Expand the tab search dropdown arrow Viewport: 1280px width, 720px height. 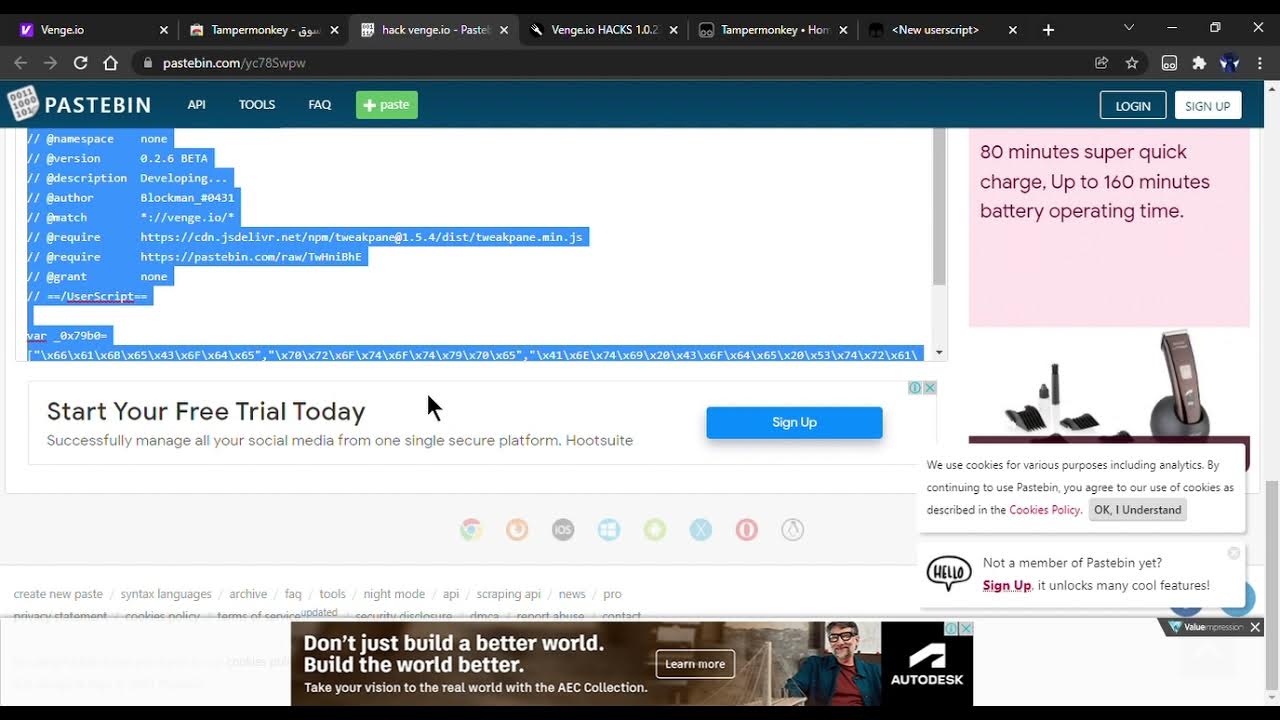click(1129, 28)
